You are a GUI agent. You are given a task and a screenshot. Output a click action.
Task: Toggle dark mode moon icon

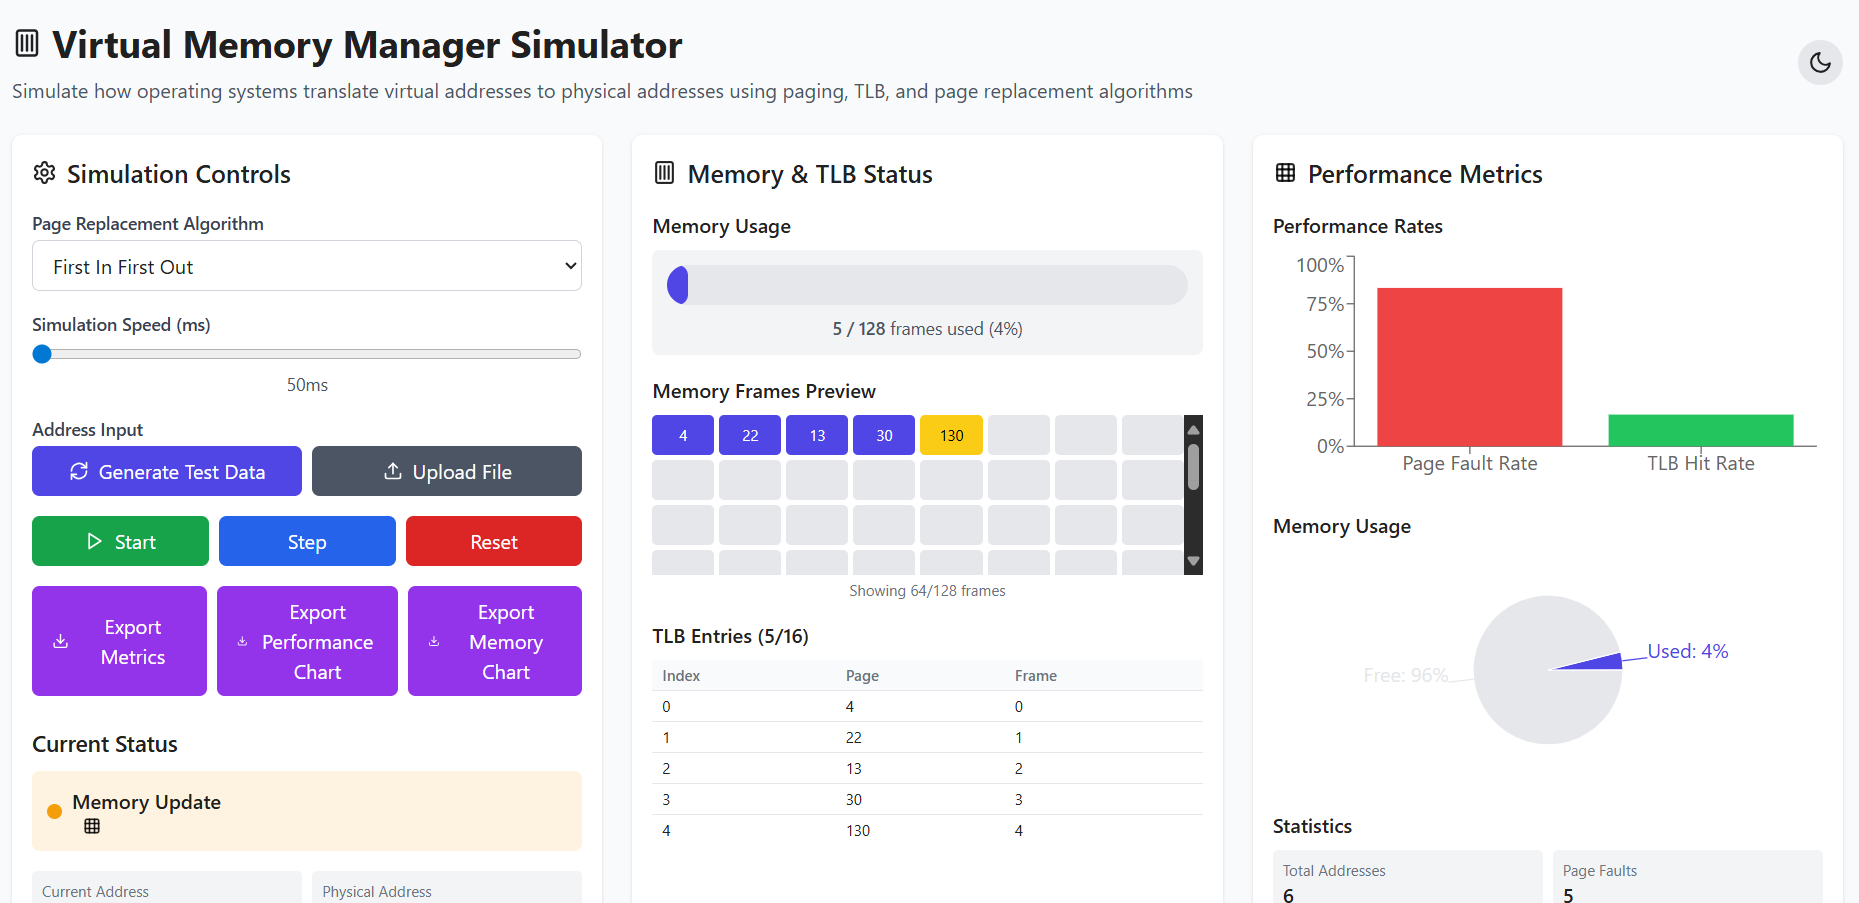coord(1819,63)
